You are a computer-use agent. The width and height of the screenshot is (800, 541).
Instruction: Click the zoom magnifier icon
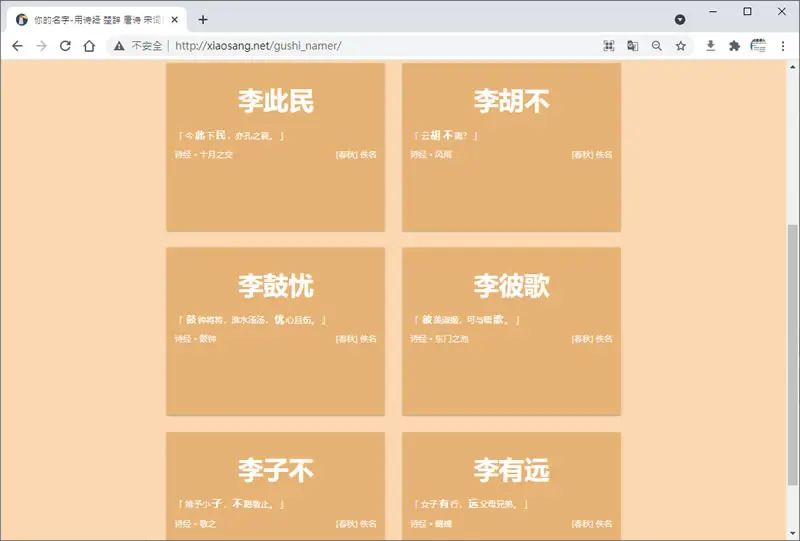click(657, 46)
